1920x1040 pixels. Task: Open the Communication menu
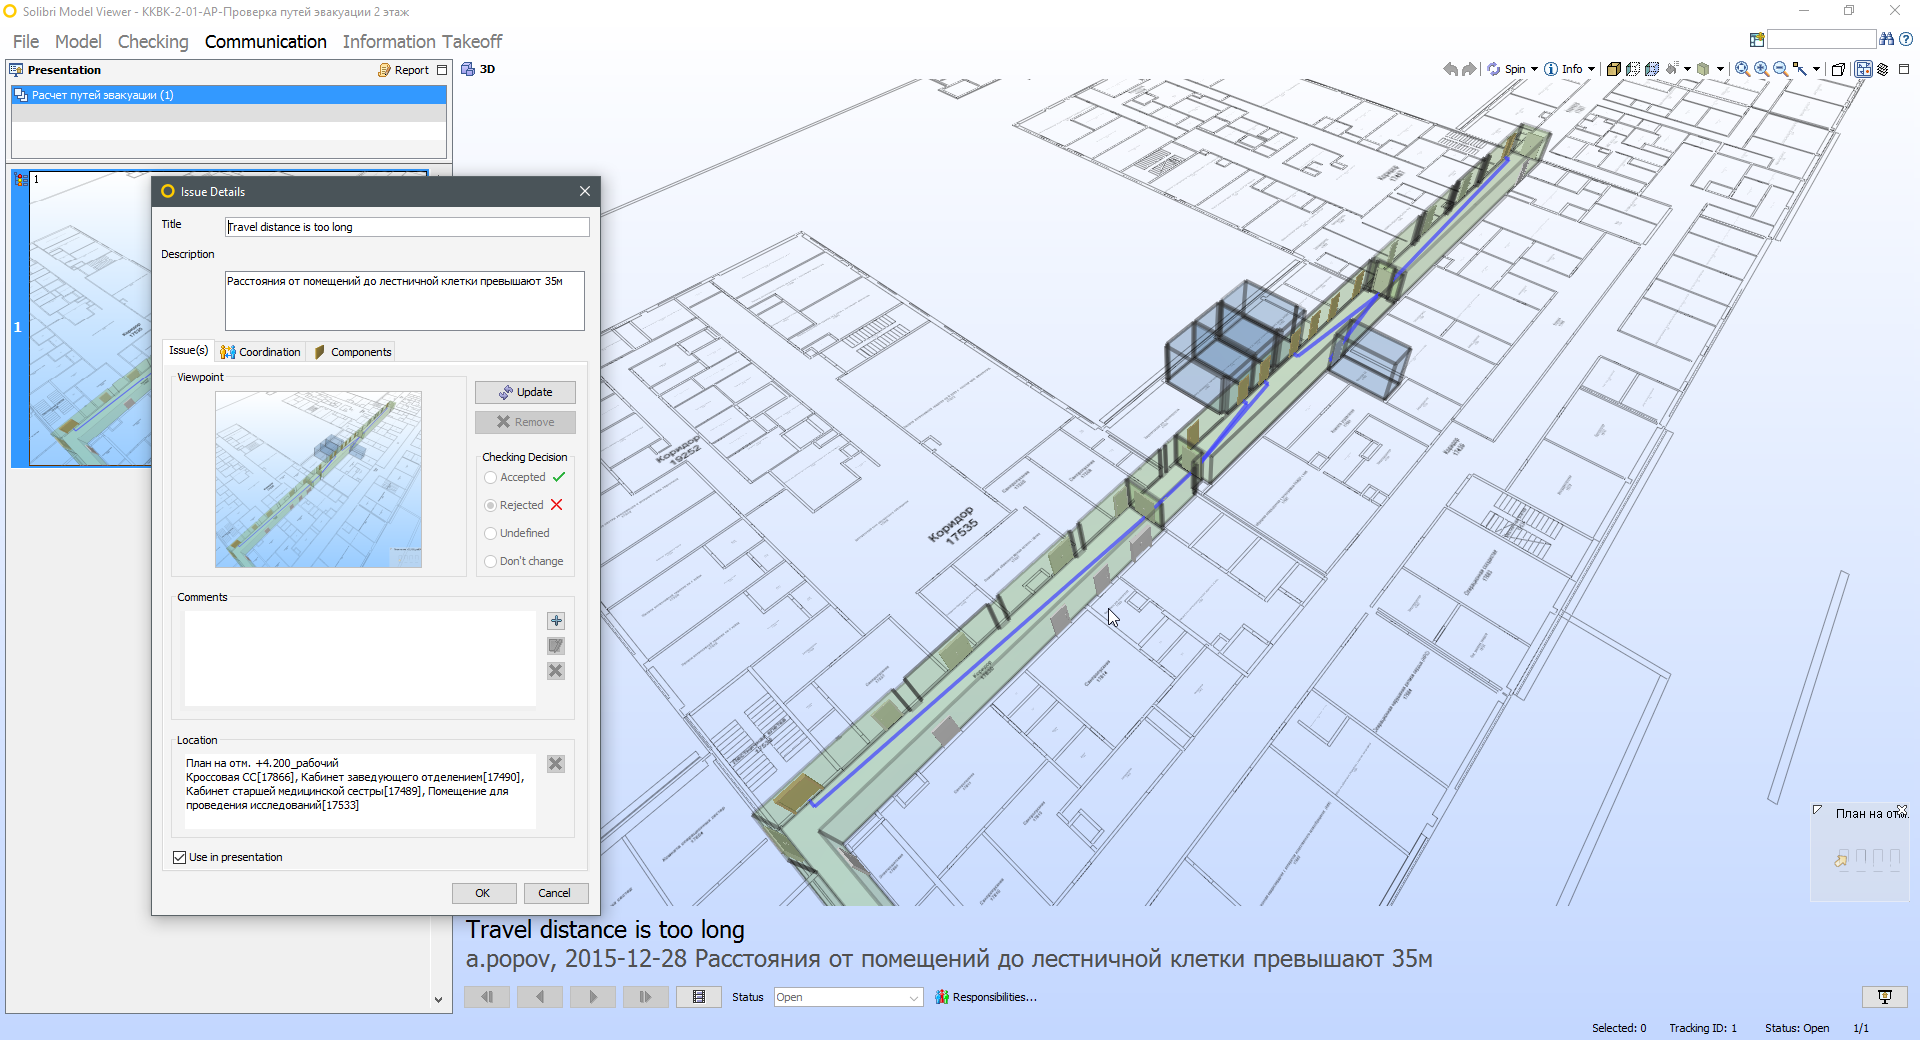click(x=265, y=41)
